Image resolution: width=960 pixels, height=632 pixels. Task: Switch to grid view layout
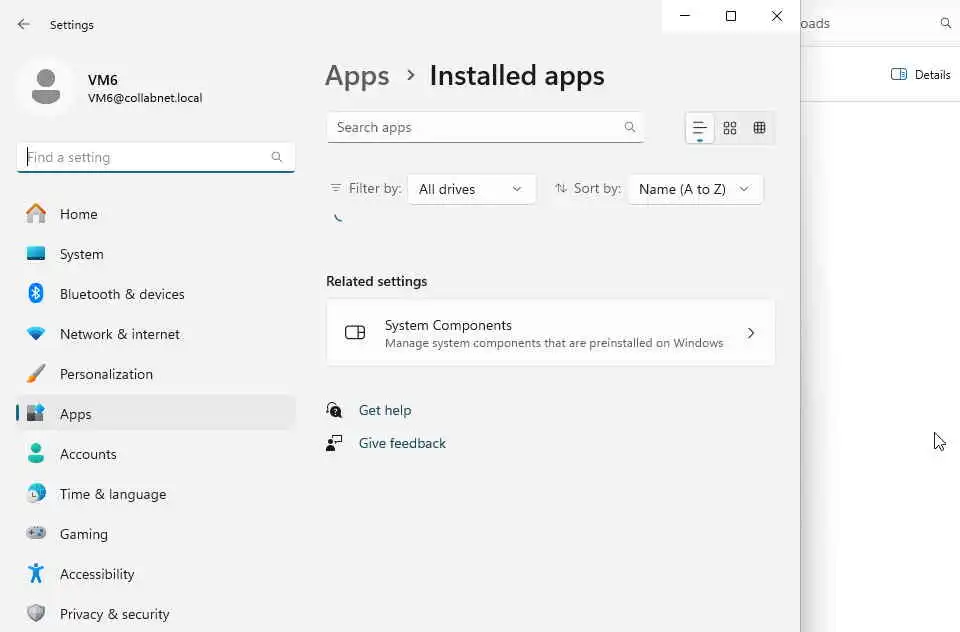click(730, 128)
